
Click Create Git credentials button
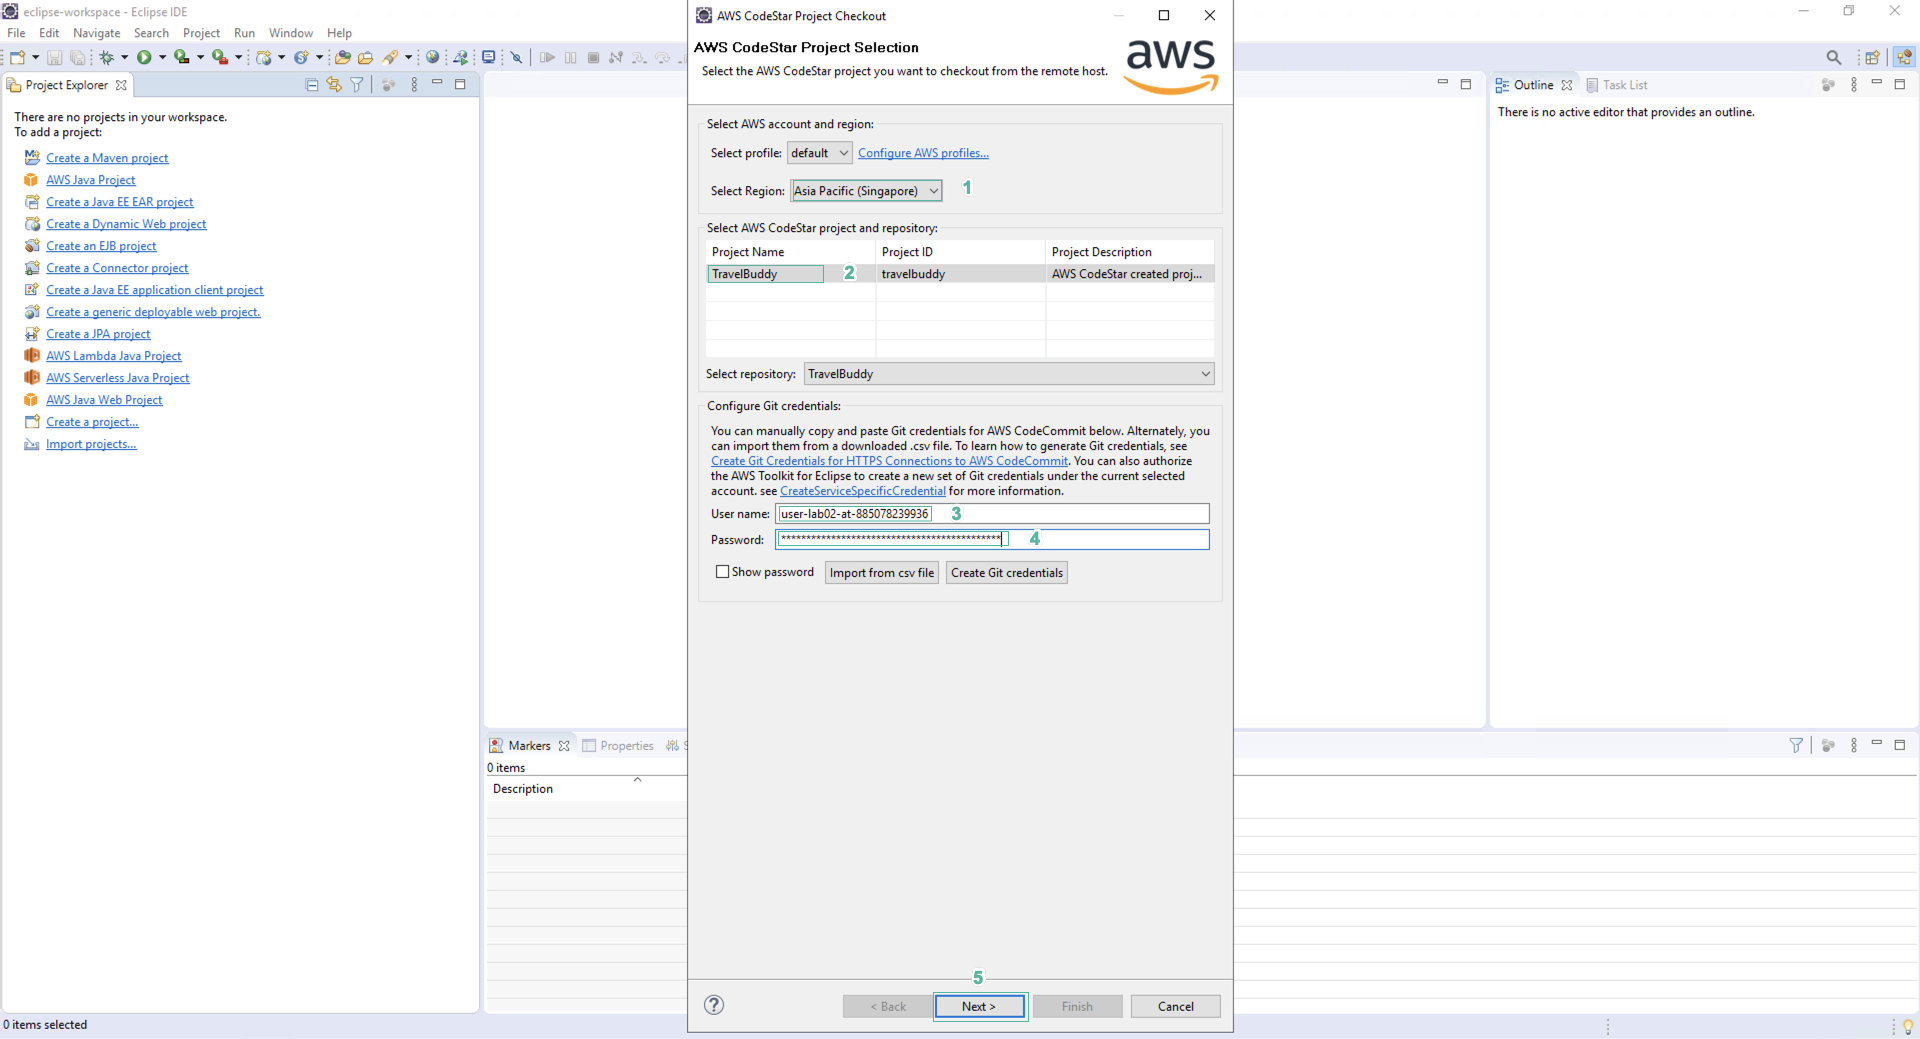[1007, 573]
